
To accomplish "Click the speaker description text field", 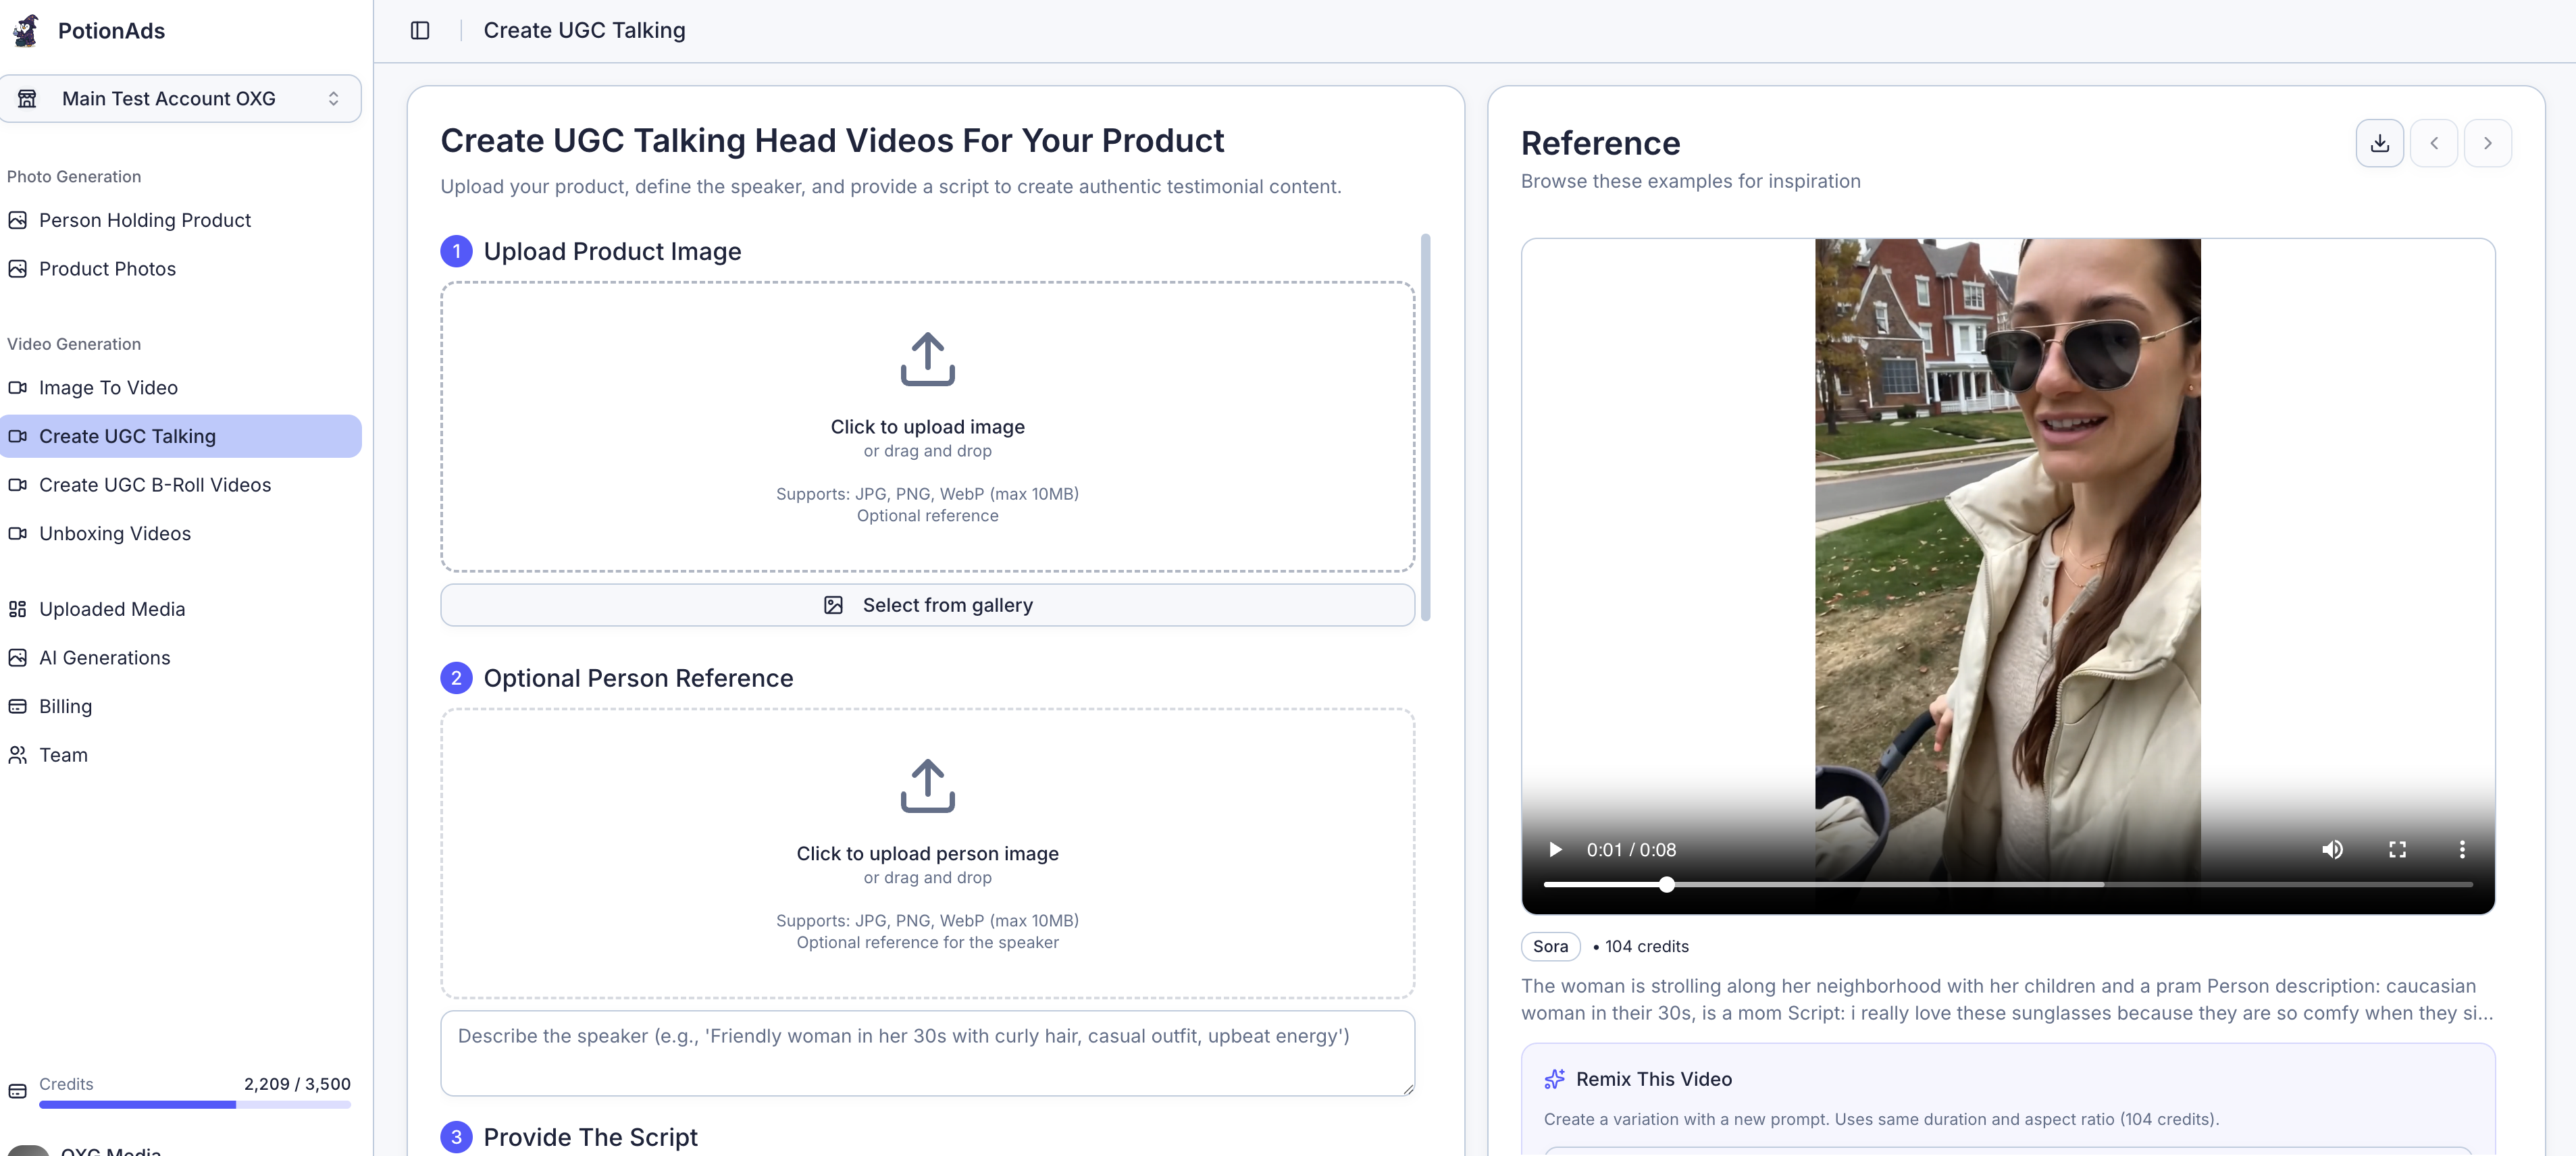I will pyautogui.click(x=927, y=1052).
